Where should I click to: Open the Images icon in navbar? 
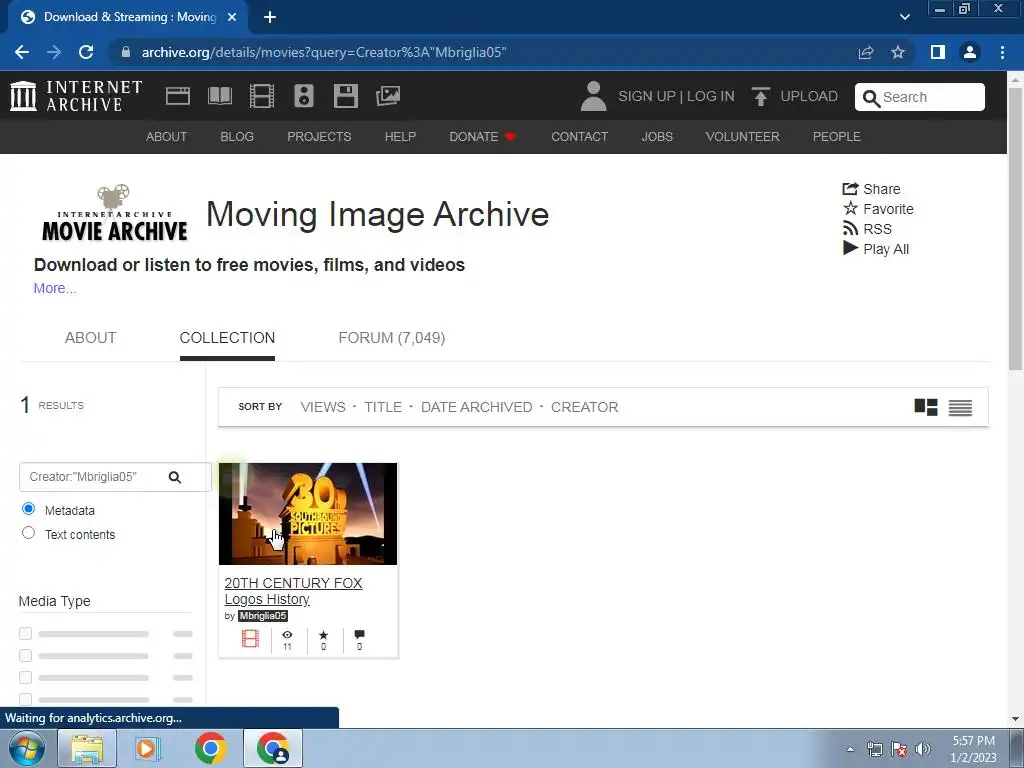(388, 96)
